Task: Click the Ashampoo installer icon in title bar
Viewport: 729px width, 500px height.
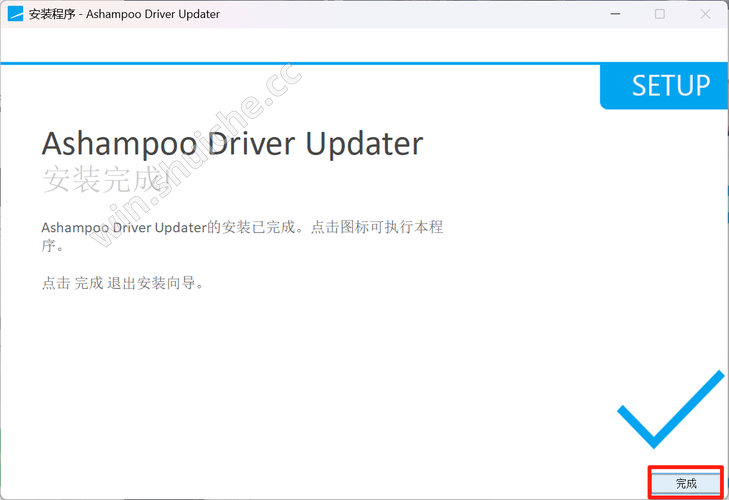Action: (x=15, y=14)
